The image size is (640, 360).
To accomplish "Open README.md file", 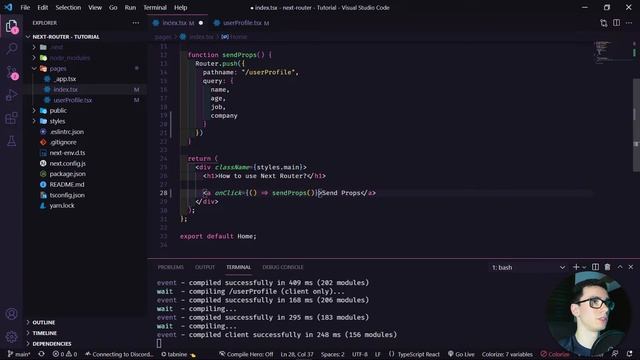I will (67, 184).
